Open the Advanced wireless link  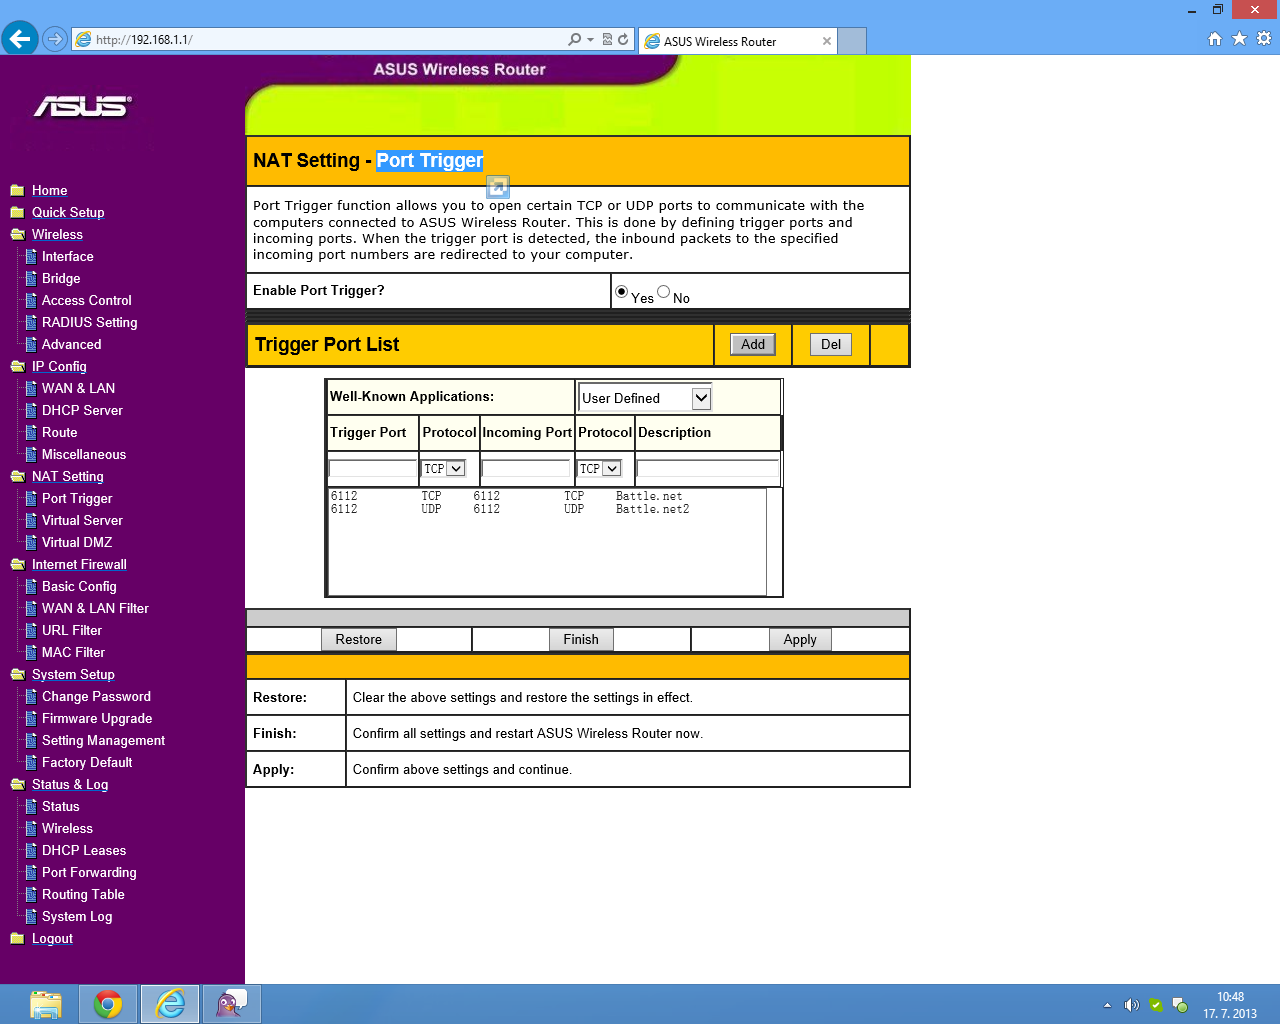click(x=72, y=344)
